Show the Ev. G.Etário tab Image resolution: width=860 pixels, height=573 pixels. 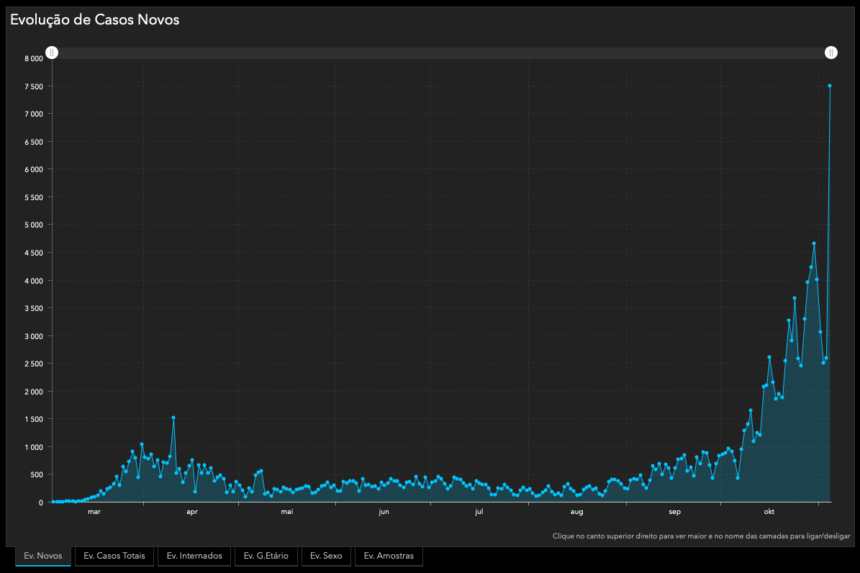[x=266, y=556]
